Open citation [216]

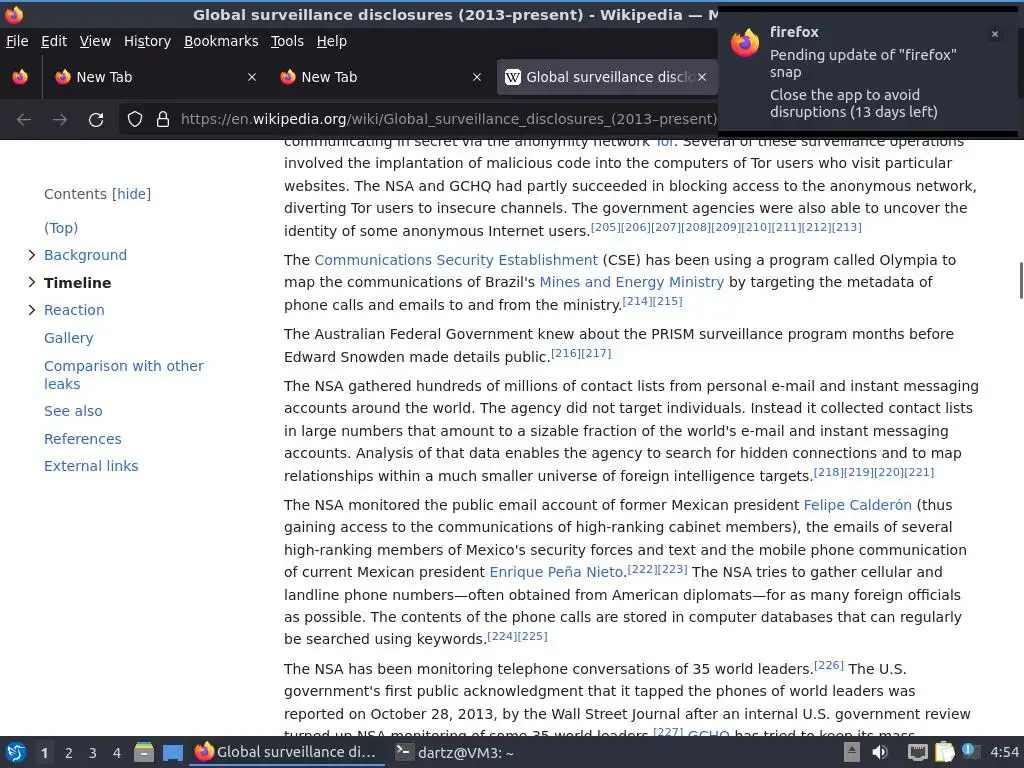[566, 353]
